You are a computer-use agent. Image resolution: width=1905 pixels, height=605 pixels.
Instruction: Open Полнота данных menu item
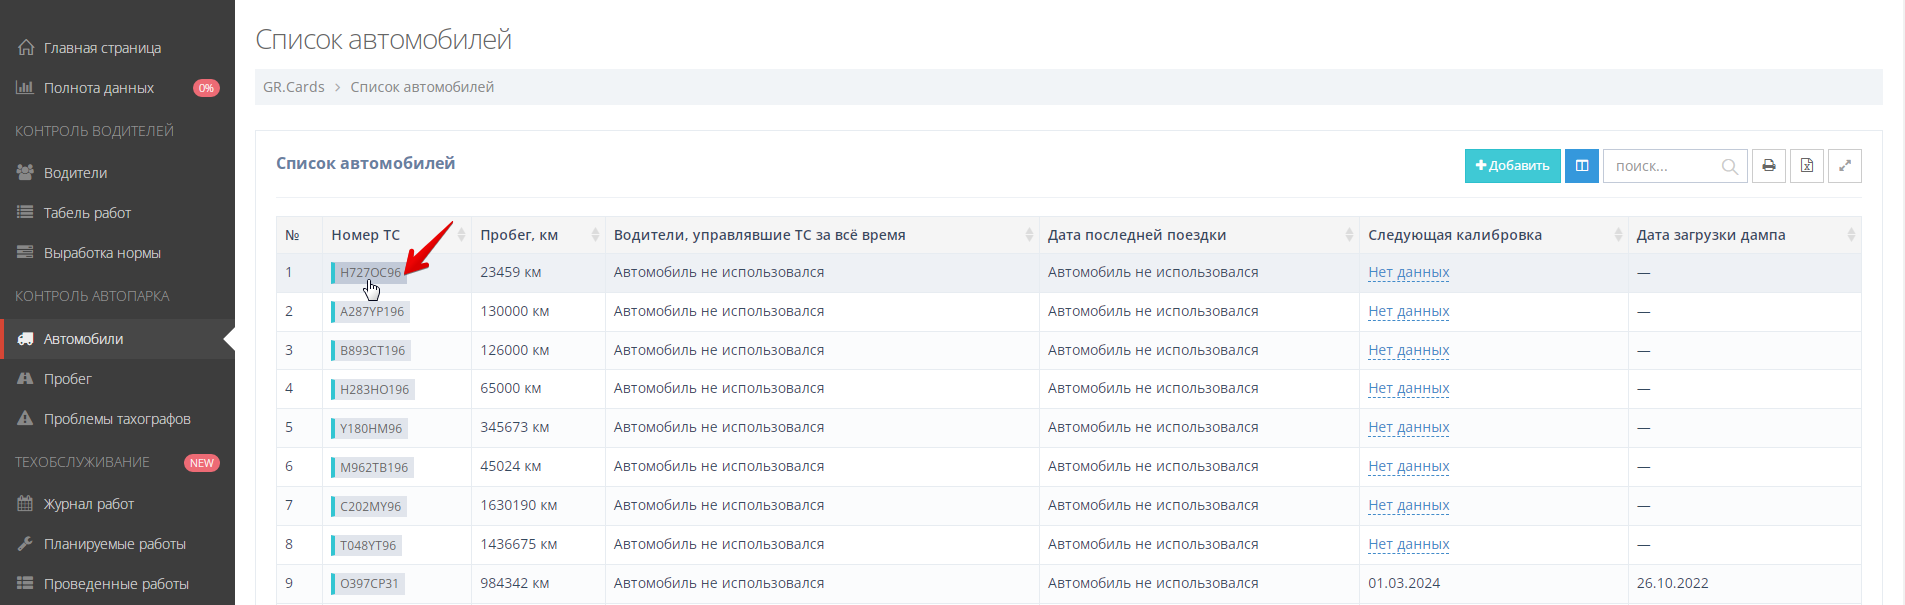coord(98,88)
